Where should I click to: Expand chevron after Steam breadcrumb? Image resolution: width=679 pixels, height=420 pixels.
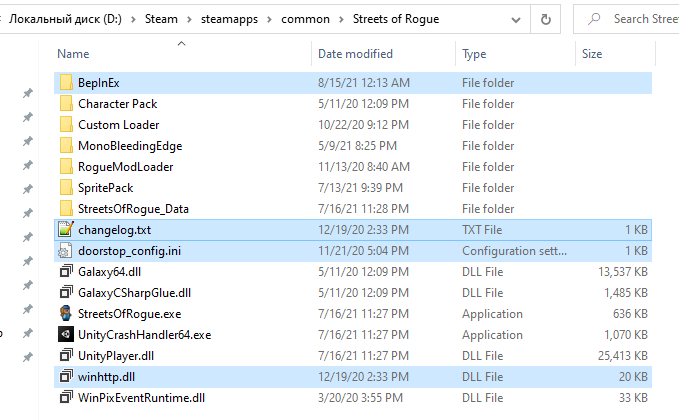pos(189,19)
